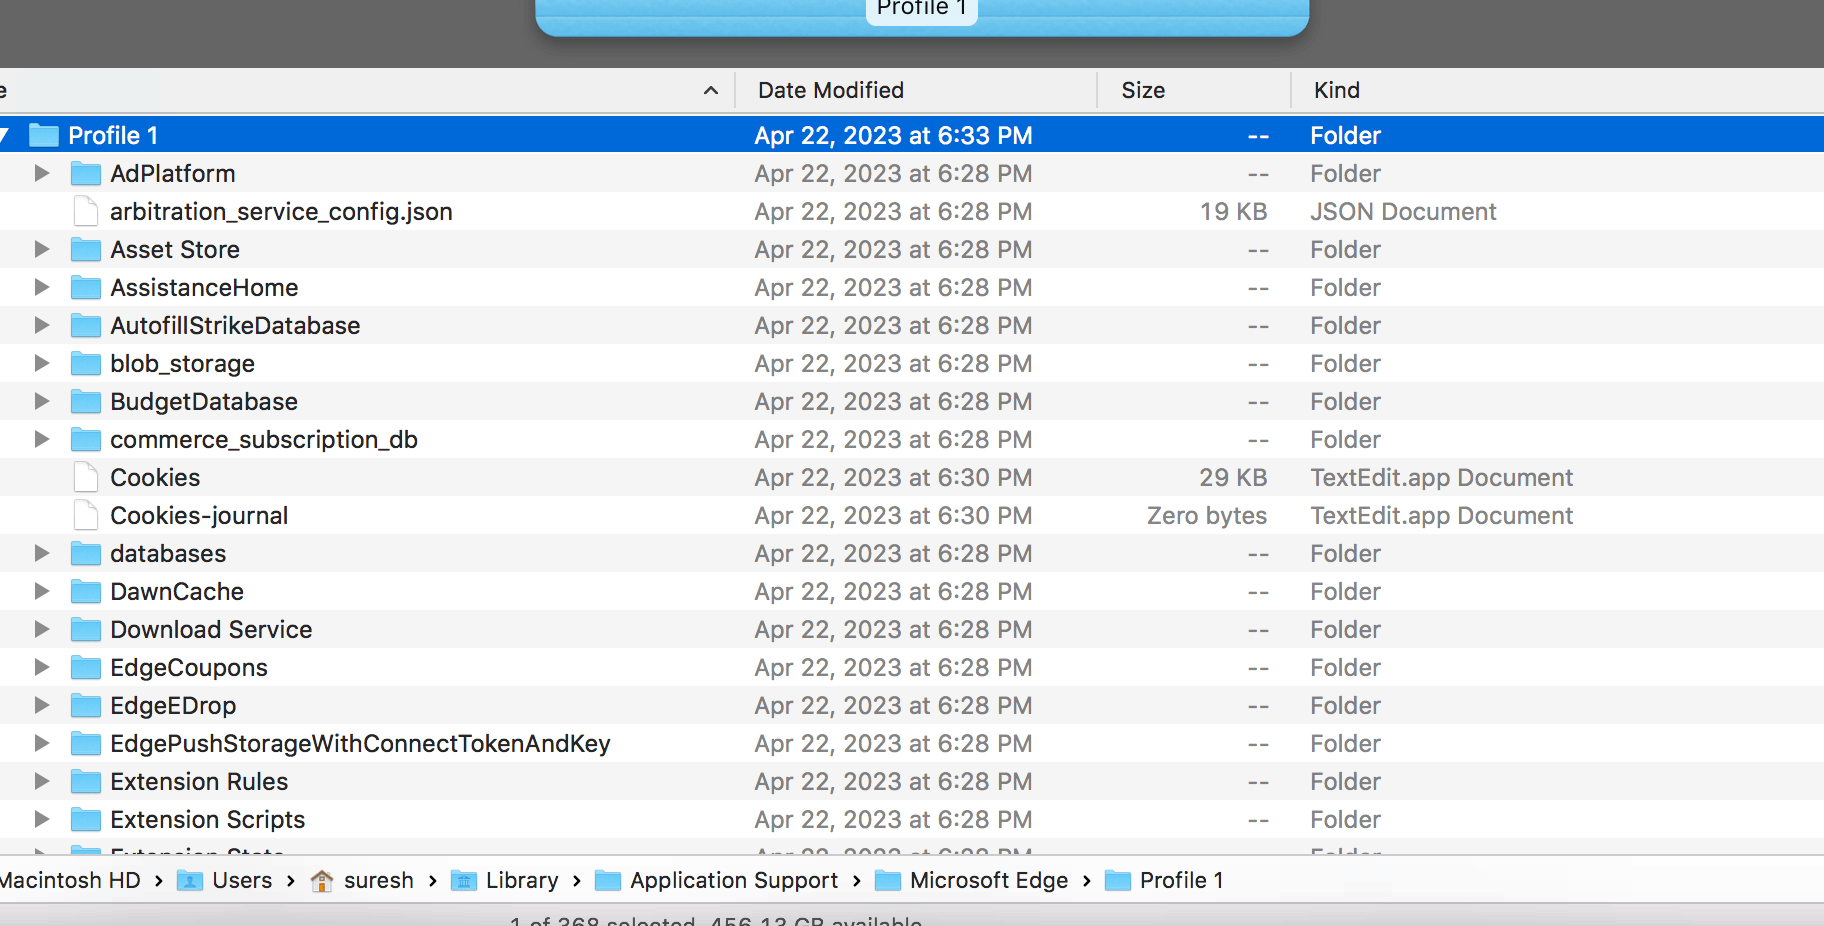The width and height of the screenshot is (1824, 926).
Task: Click the AdPlatform folder icon
Action: tap(86, 174)
